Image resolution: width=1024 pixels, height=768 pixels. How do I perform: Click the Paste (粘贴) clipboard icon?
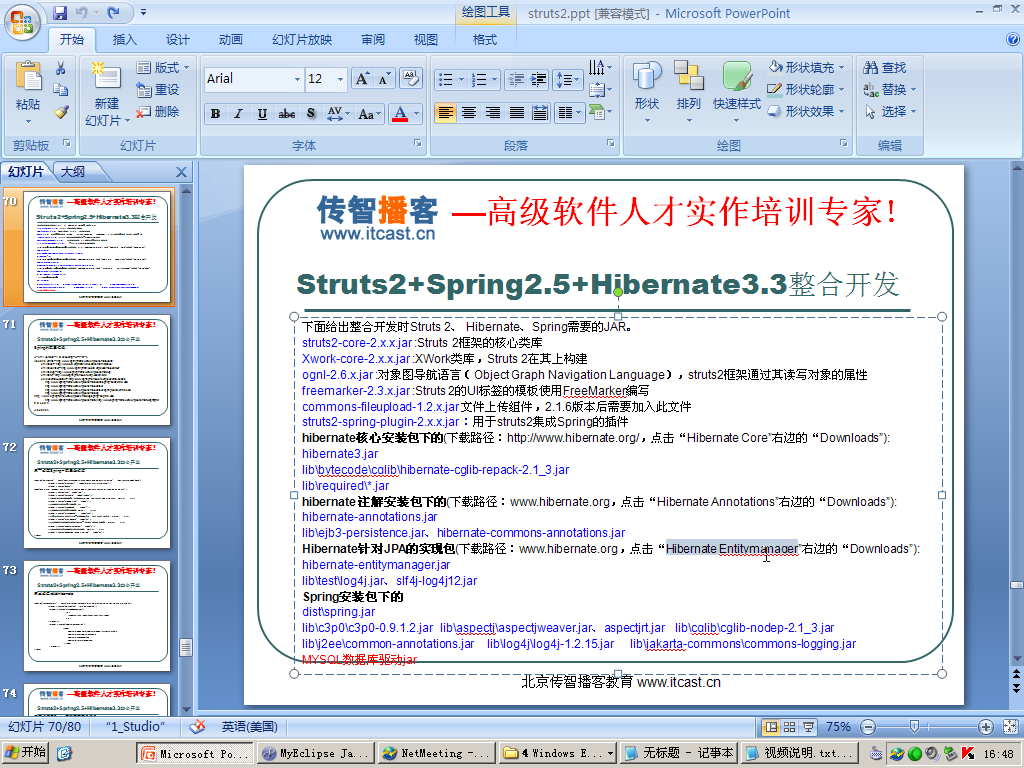pyautogui.click(x=28, y=78)
